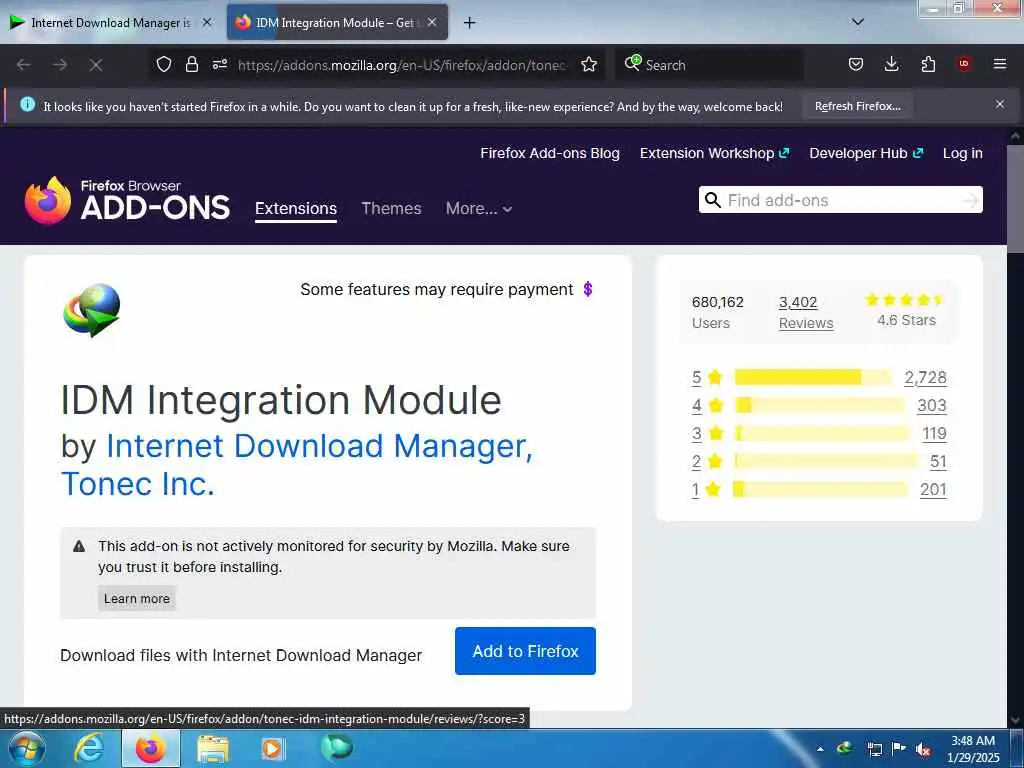This screenshot has width=1024, height=768.
Task: Open Windows Explorer folder on taskbar
Action: [213, 749]
